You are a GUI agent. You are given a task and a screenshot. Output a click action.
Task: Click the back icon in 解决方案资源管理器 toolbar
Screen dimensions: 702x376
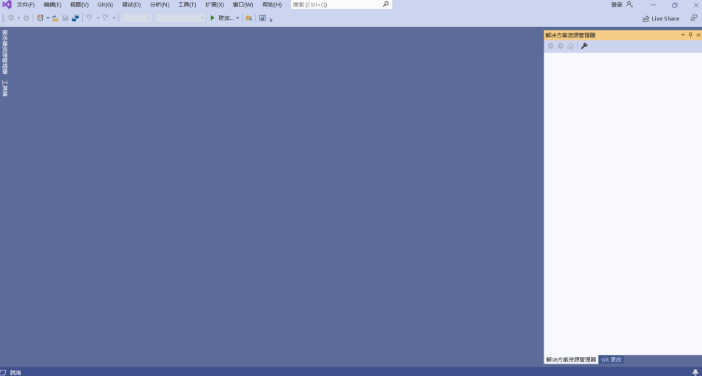pos(551,46)
